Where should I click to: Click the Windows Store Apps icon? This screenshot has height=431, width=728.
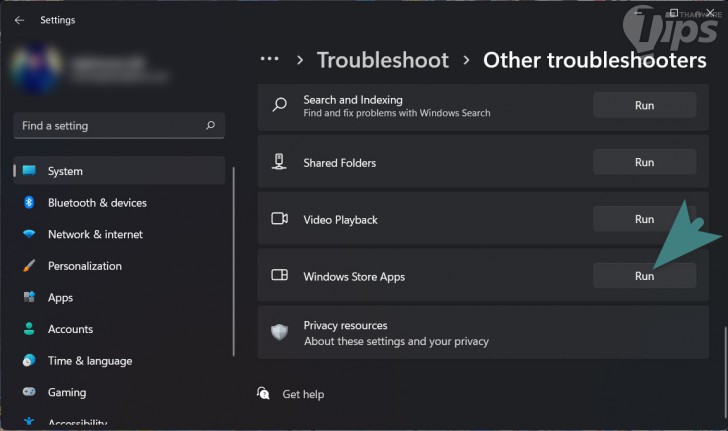tap(280, 275)
